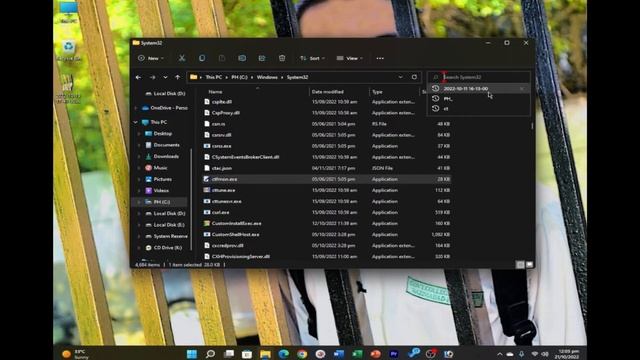Go forward with the right arrow
This screenshot has width=640, height=360.
pyautogui.click(x=152, y=77)
